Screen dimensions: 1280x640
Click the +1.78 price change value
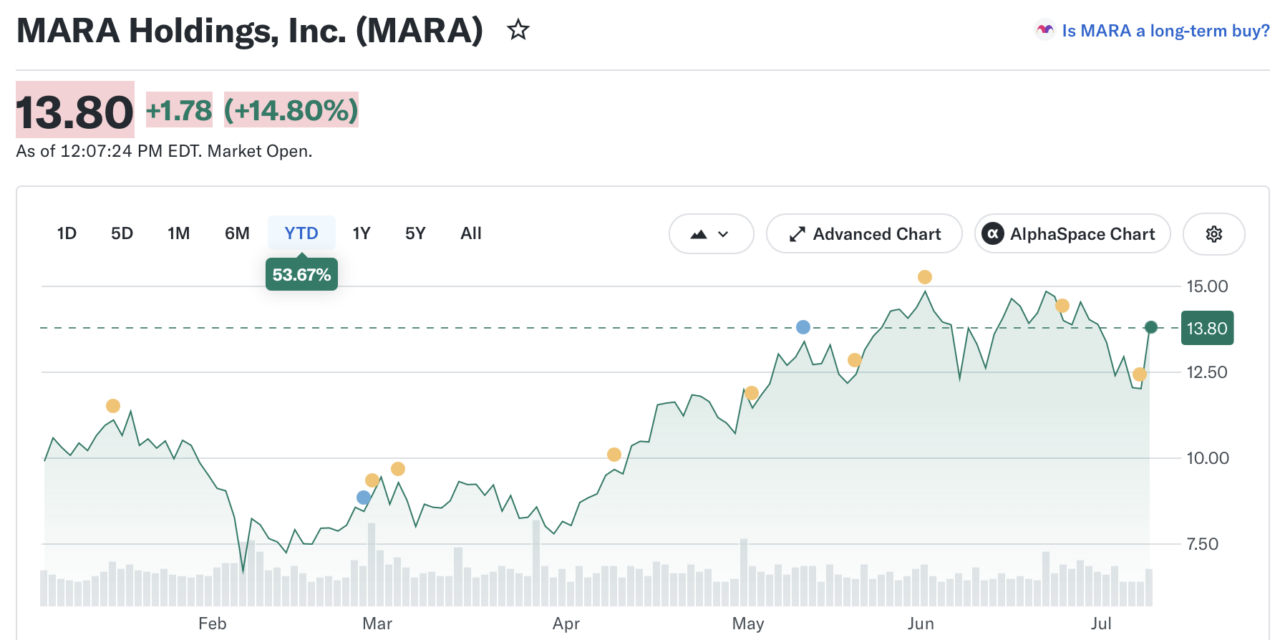[x=179, y=110]
